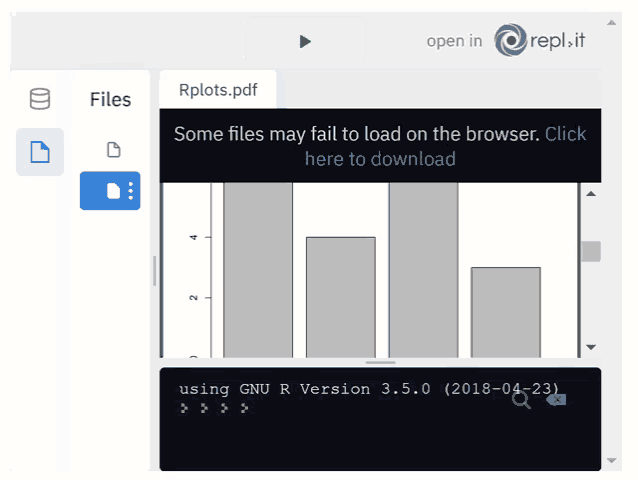Click the Files panel heading
The width and height of the screenshot is (638, 480).
[x=110, y=100]
